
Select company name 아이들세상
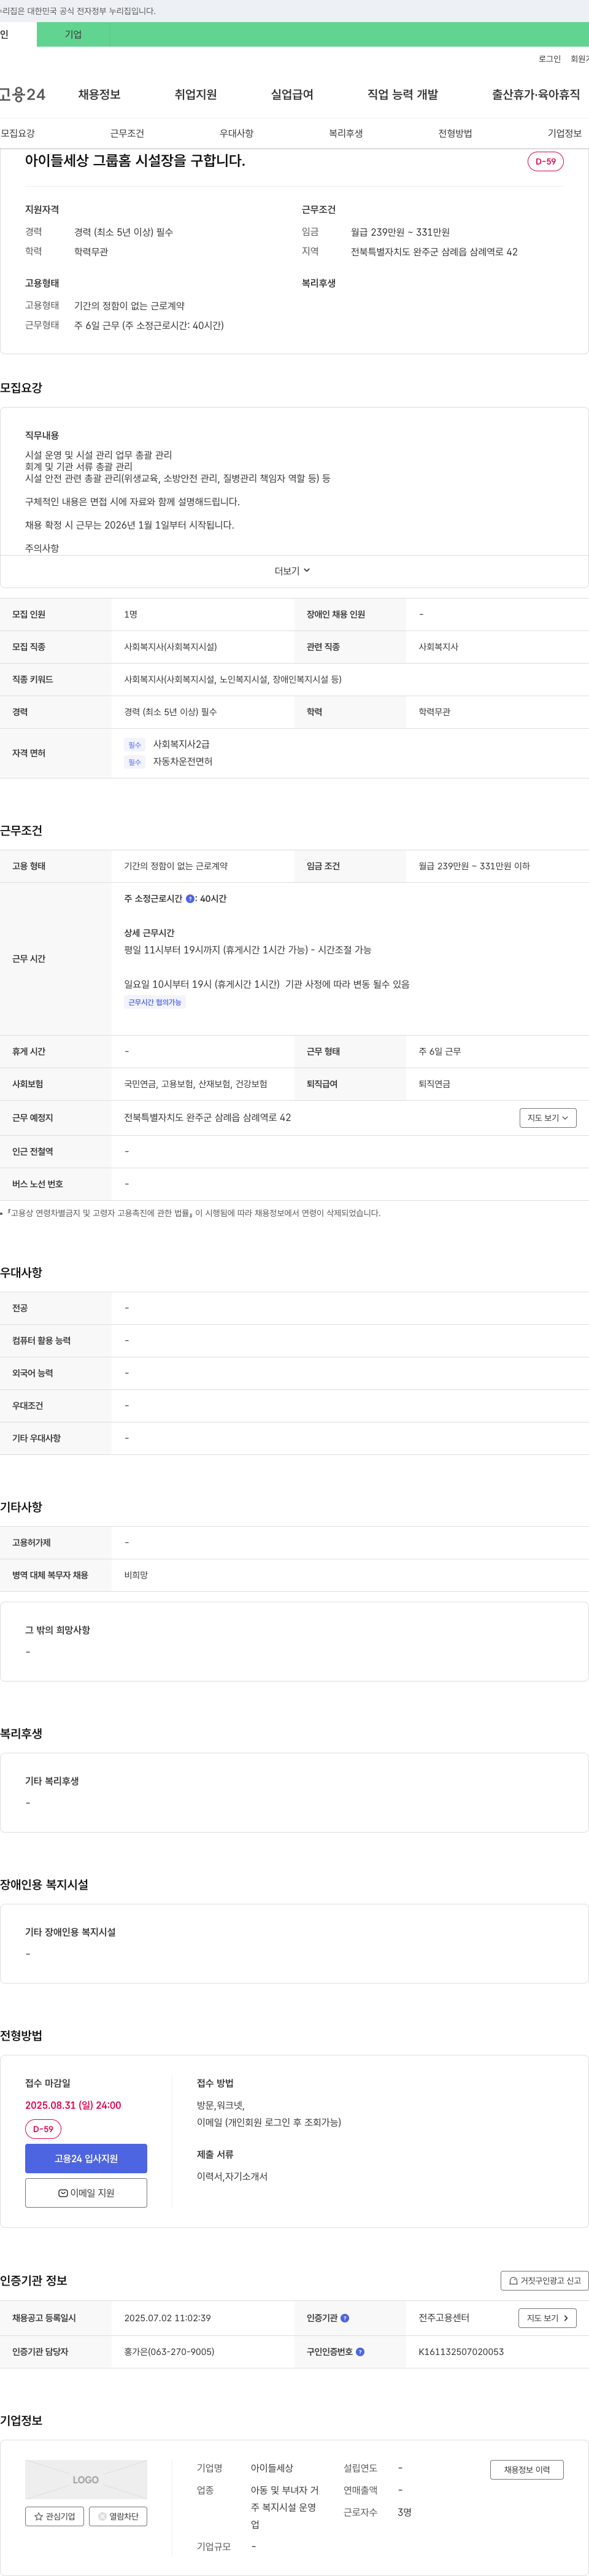click(x=272, y=2468)
